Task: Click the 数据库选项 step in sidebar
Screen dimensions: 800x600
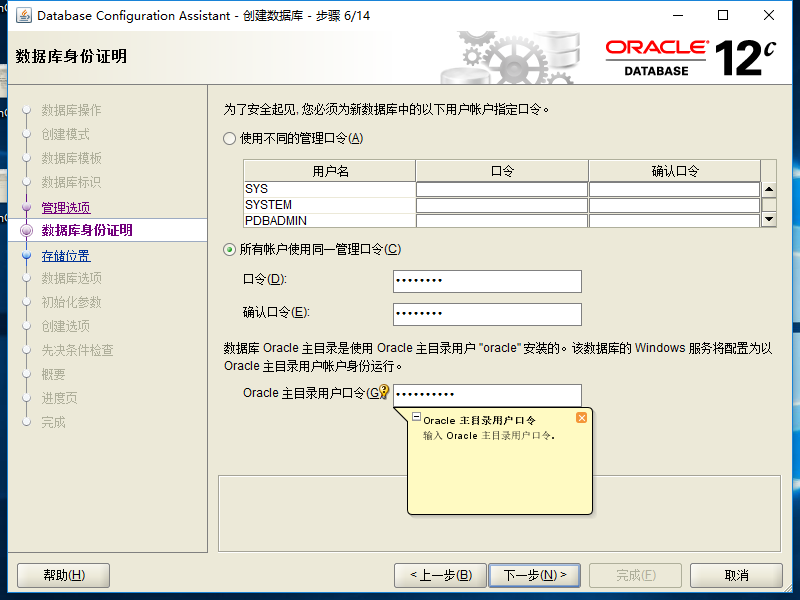Action: pos(71,278)
